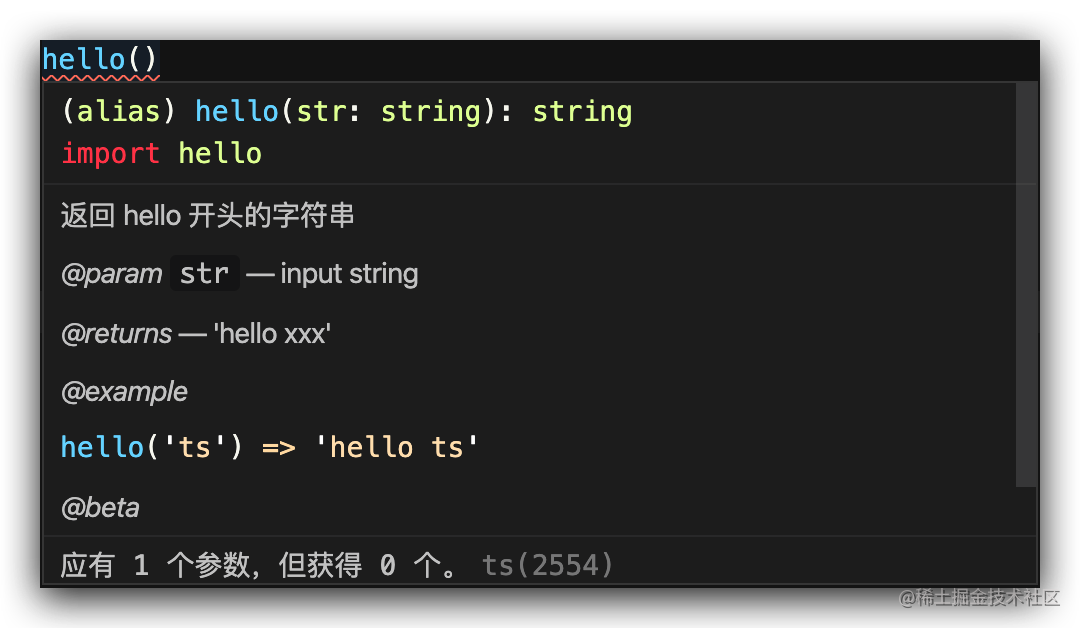Click hello after the import keyword
Image resolution: width=1080 pixels, height=628 pixels.
[x=220, y=153]
